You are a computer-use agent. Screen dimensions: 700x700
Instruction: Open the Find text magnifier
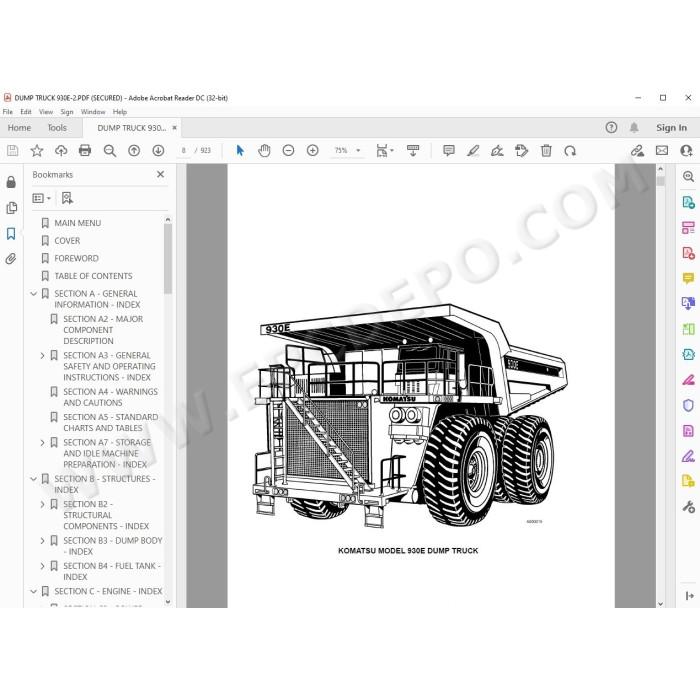(x=109, y=151)
